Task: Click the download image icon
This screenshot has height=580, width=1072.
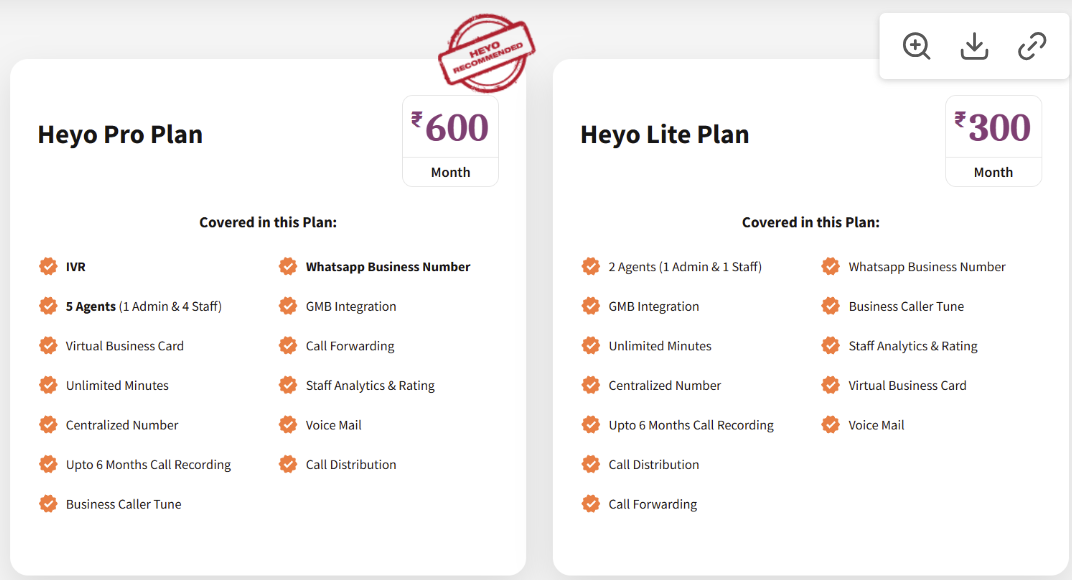Action: [974, 47]
